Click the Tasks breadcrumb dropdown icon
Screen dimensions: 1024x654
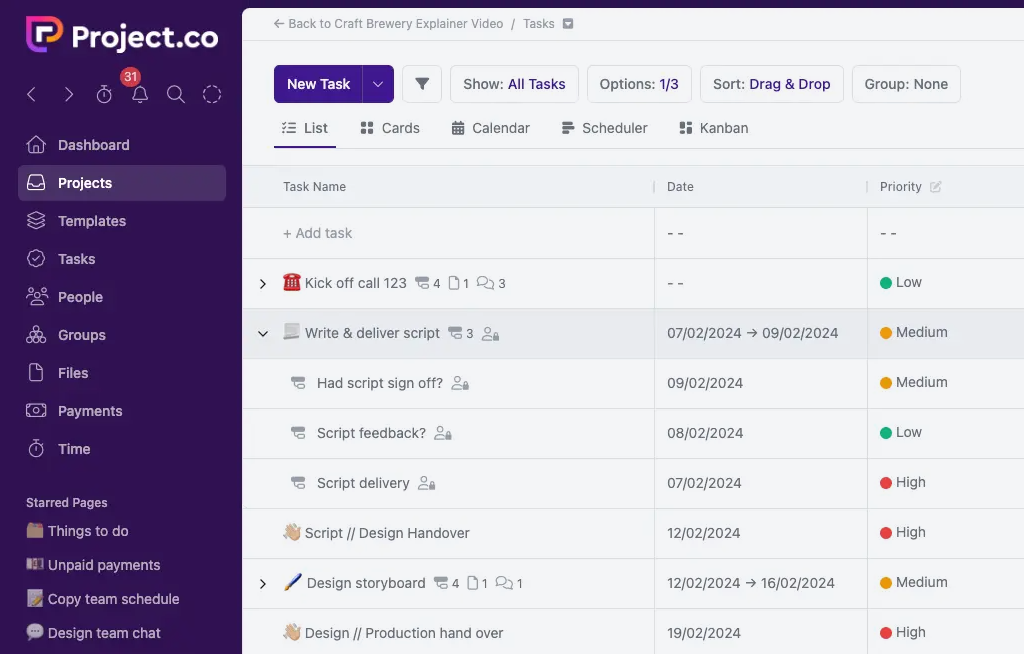tap(568, 24)
